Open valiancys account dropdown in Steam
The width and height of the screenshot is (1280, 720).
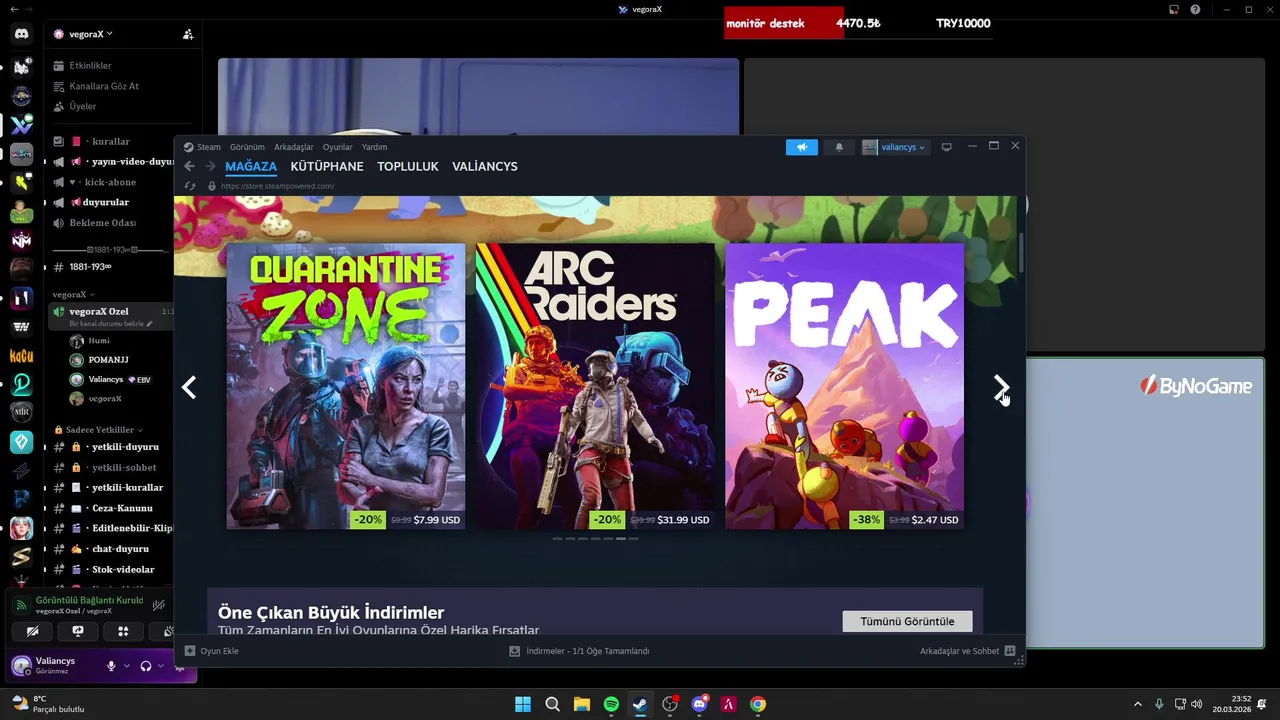[894, 147]
